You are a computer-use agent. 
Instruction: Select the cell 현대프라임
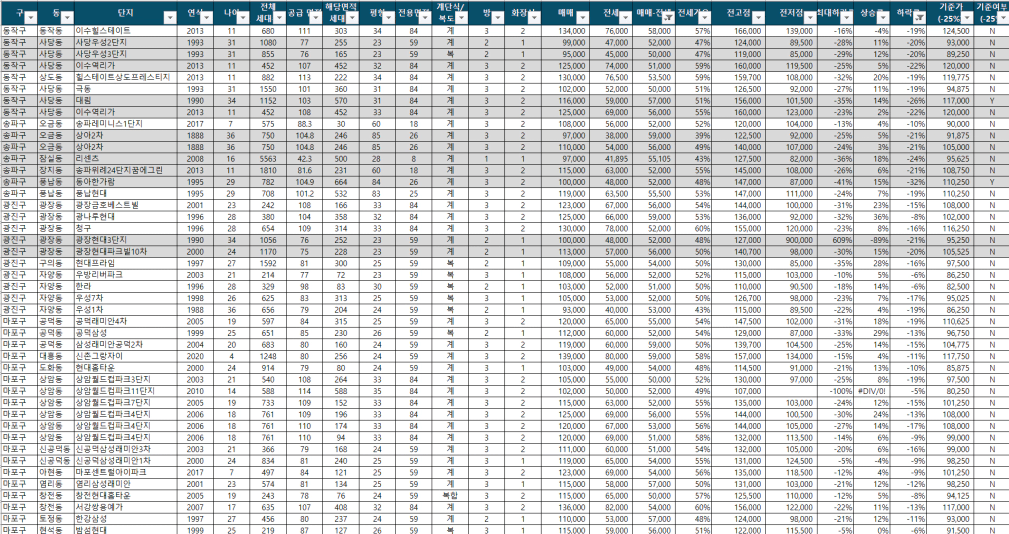coord(125,263)
